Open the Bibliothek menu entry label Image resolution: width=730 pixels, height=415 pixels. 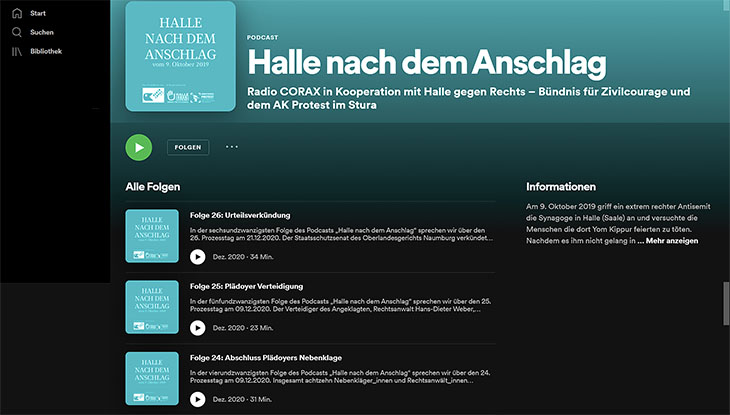click(x=46, y=51)
